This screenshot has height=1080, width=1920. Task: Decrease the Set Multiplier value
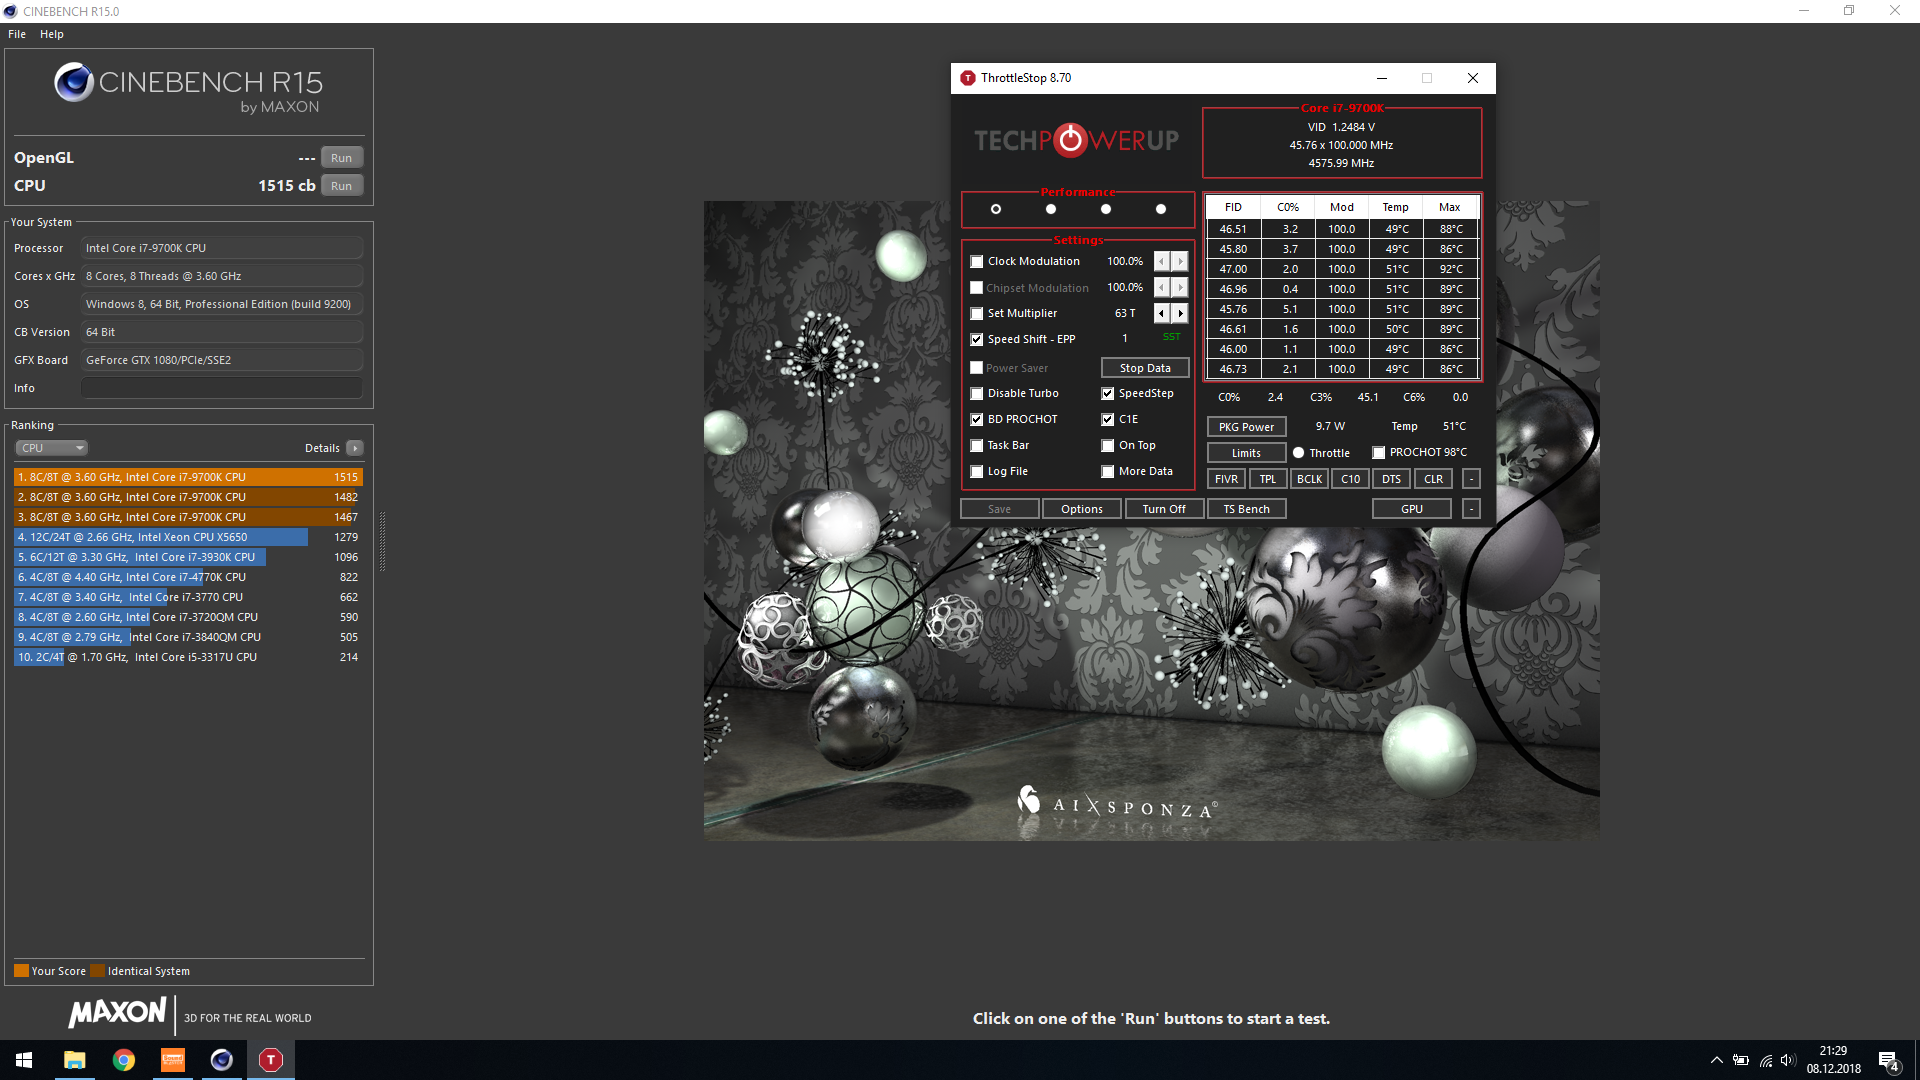pos(1161,313)
